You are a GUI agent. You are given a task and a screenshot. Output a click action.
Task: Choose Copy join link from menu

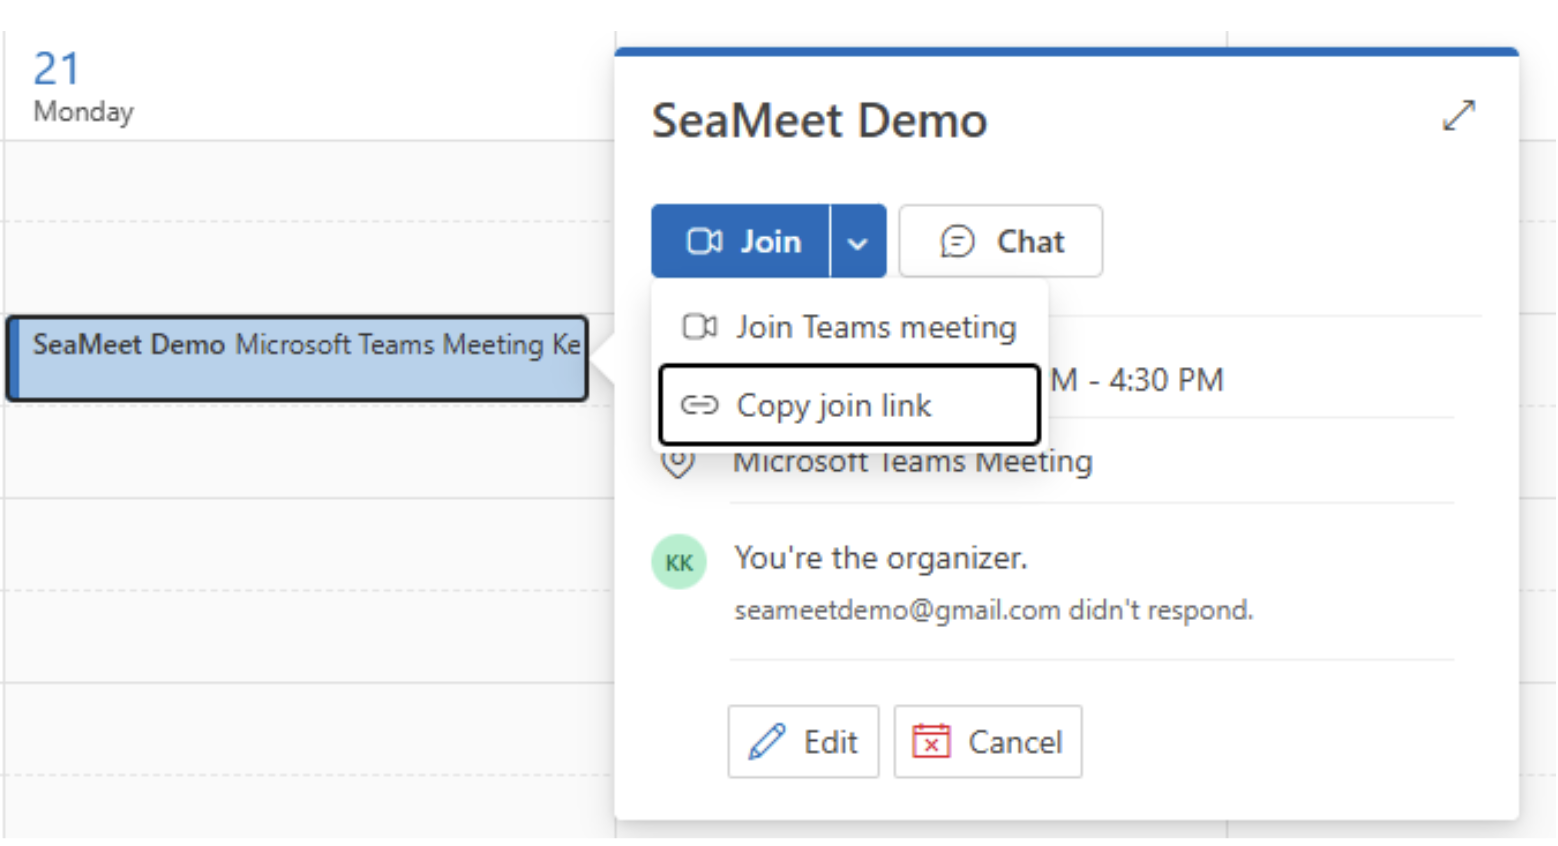pos(849,405)
